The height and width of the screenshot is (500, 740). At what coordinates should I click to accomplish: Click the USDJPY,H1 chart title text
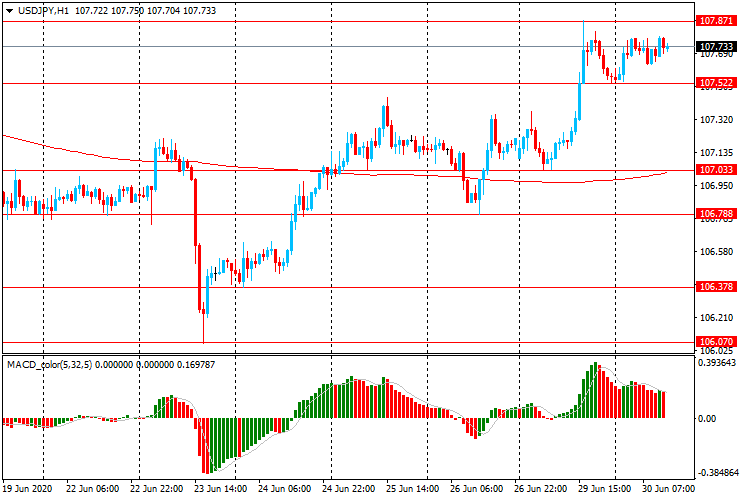[x=43, y=10]
